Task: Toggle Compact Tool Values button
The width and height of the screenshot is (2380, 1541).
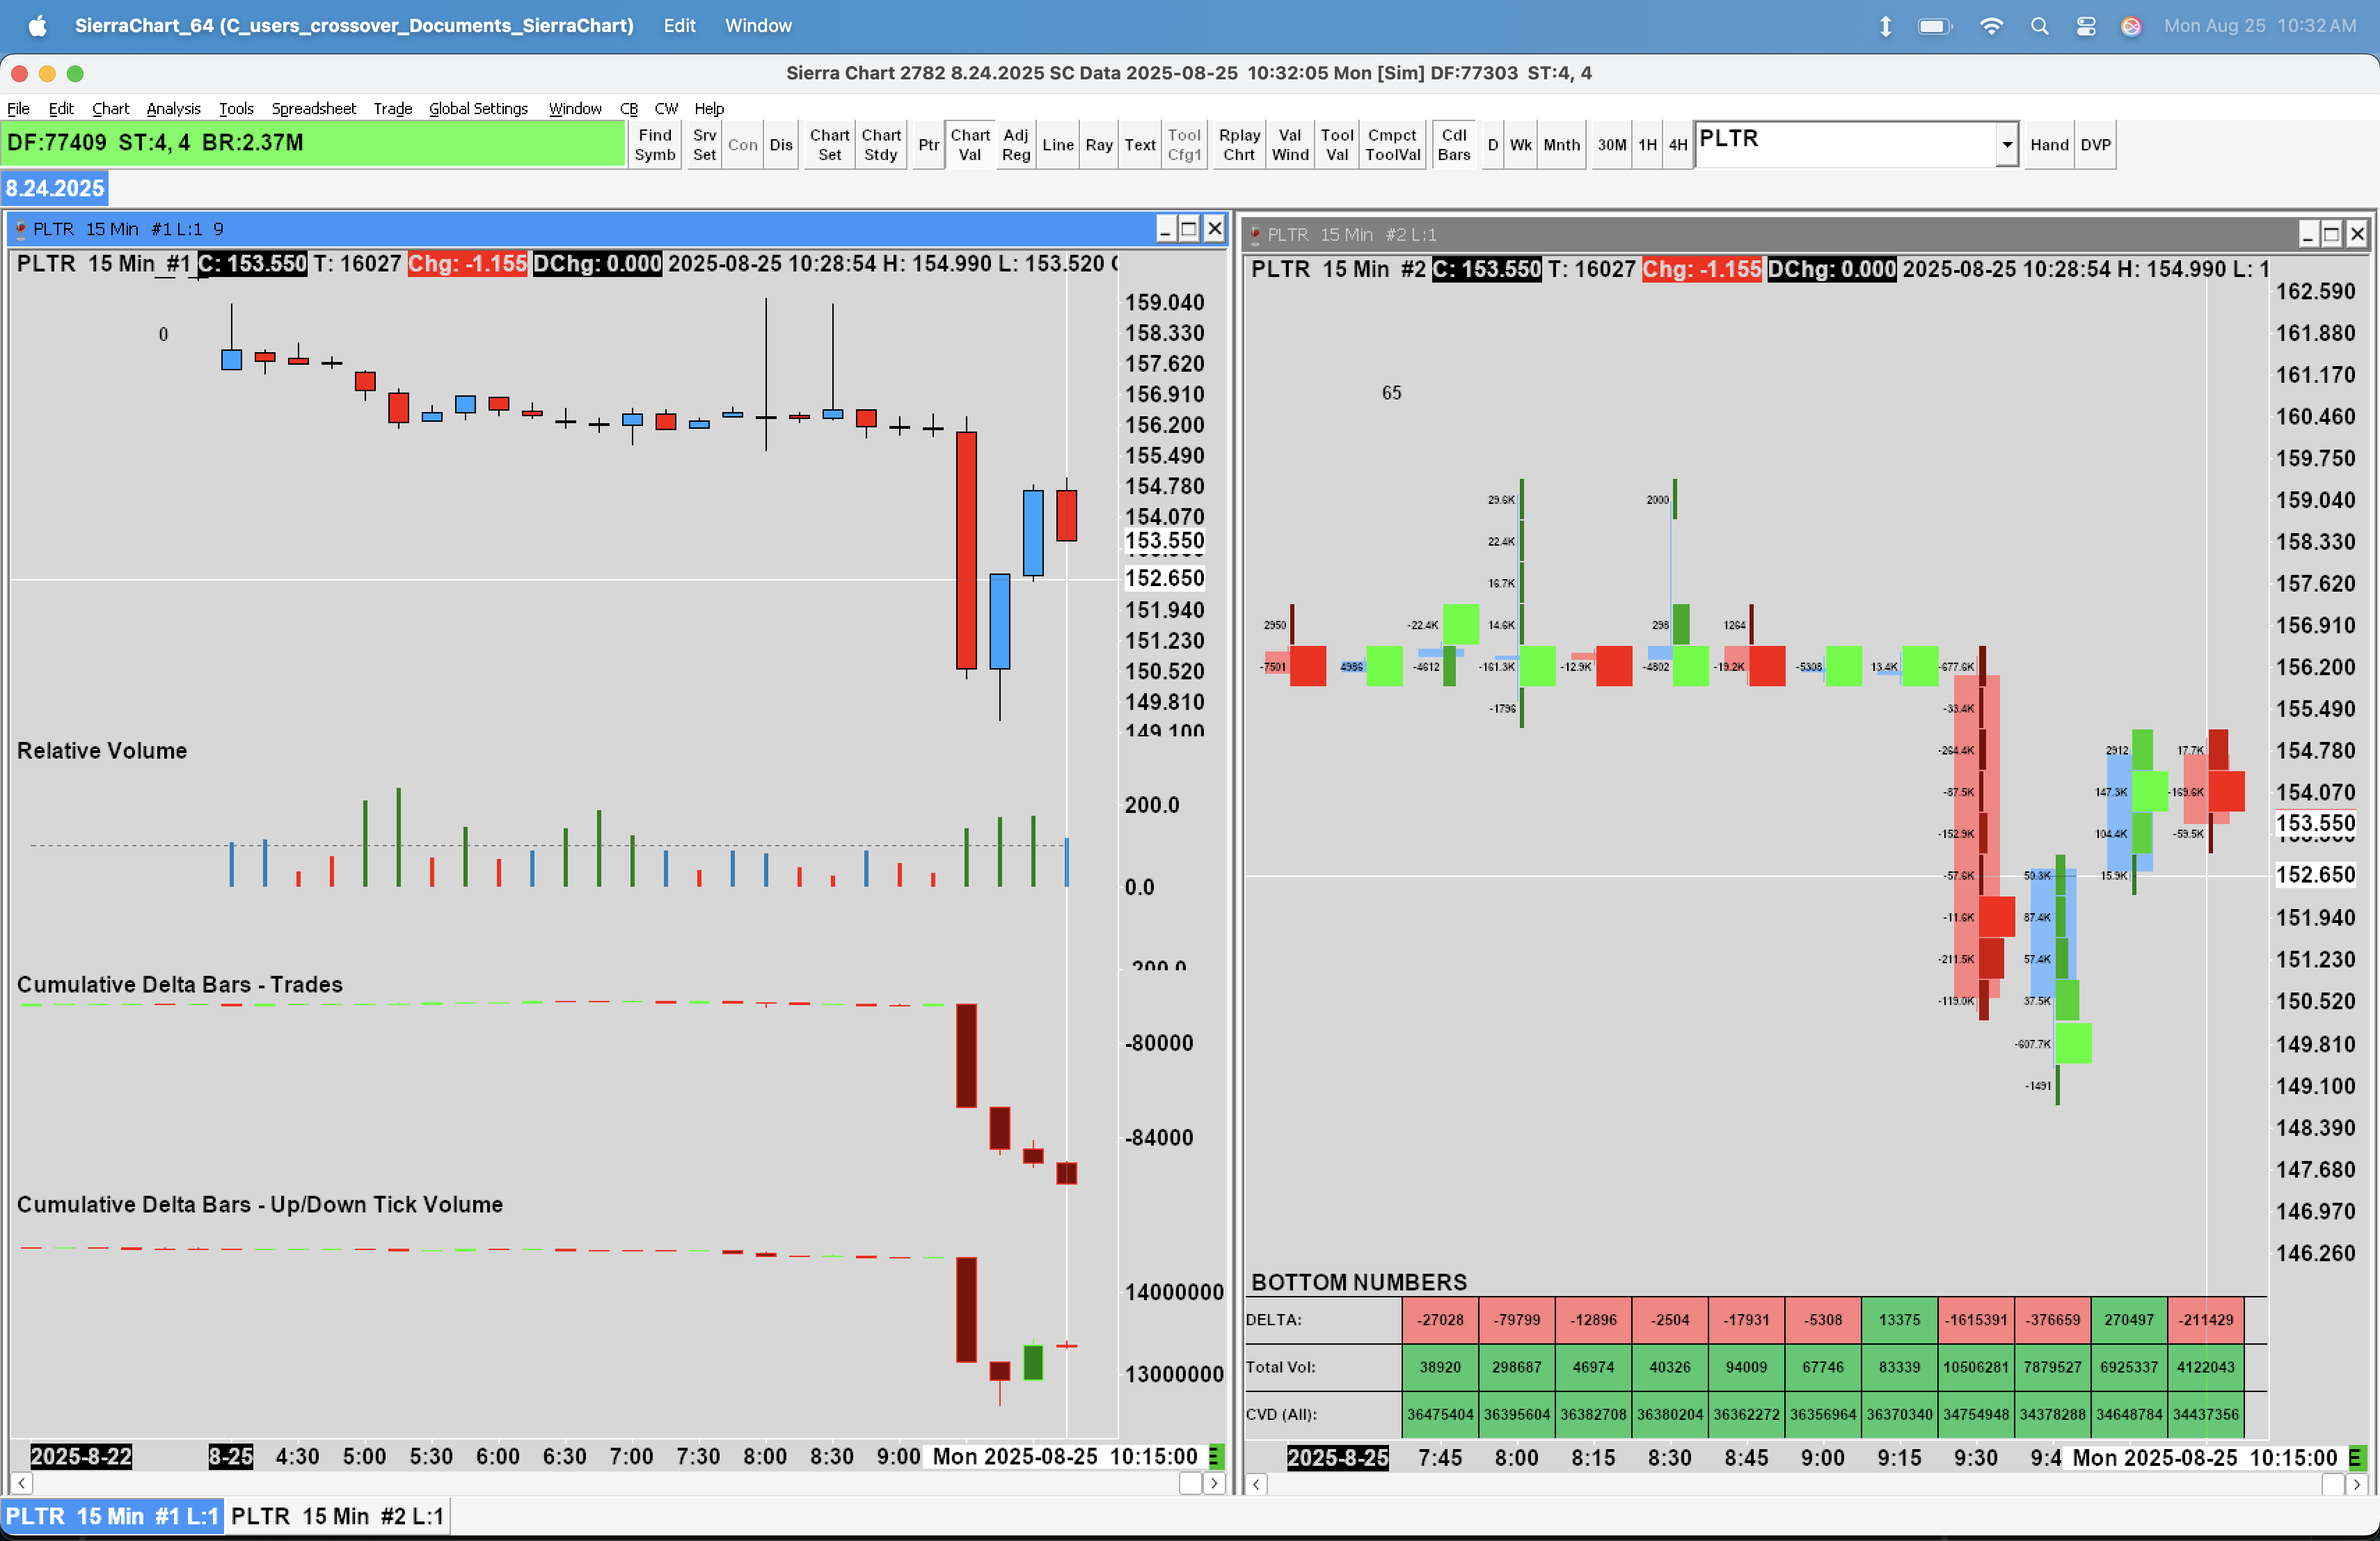Action: (1392, 145)
